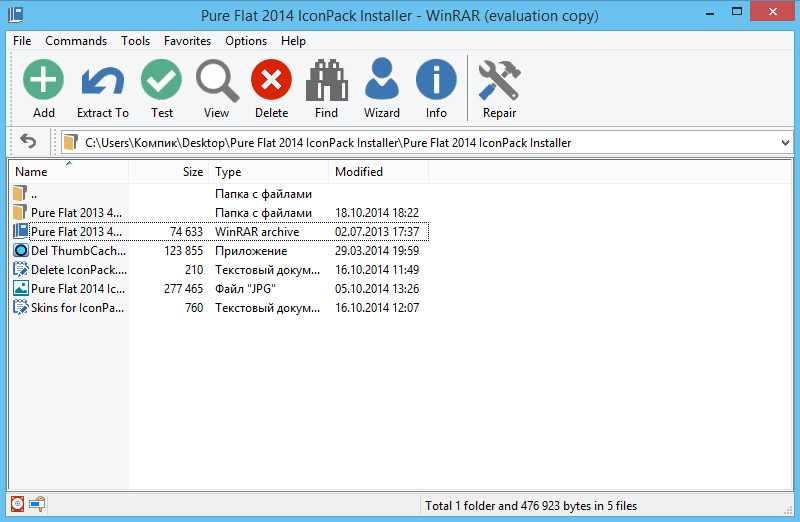Sort by Name column header
The image size is (800, 522).
[x=68, y=172]
